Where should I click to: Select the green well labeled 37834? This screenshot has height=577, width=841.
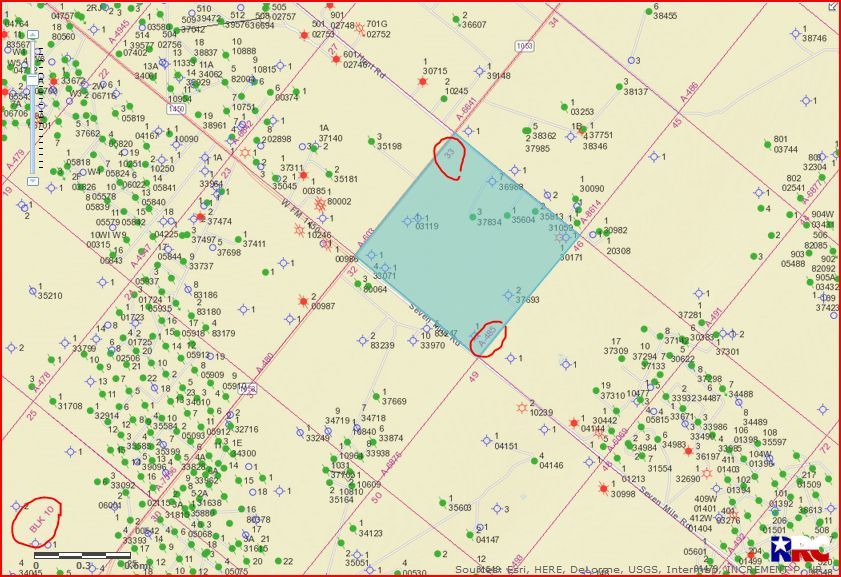point(472,217)
